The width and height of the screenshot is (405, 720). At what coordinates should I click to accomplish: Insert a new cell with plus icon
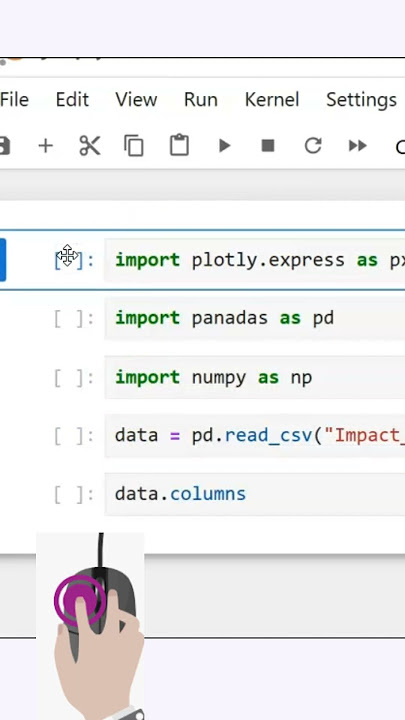coord(45,146)
